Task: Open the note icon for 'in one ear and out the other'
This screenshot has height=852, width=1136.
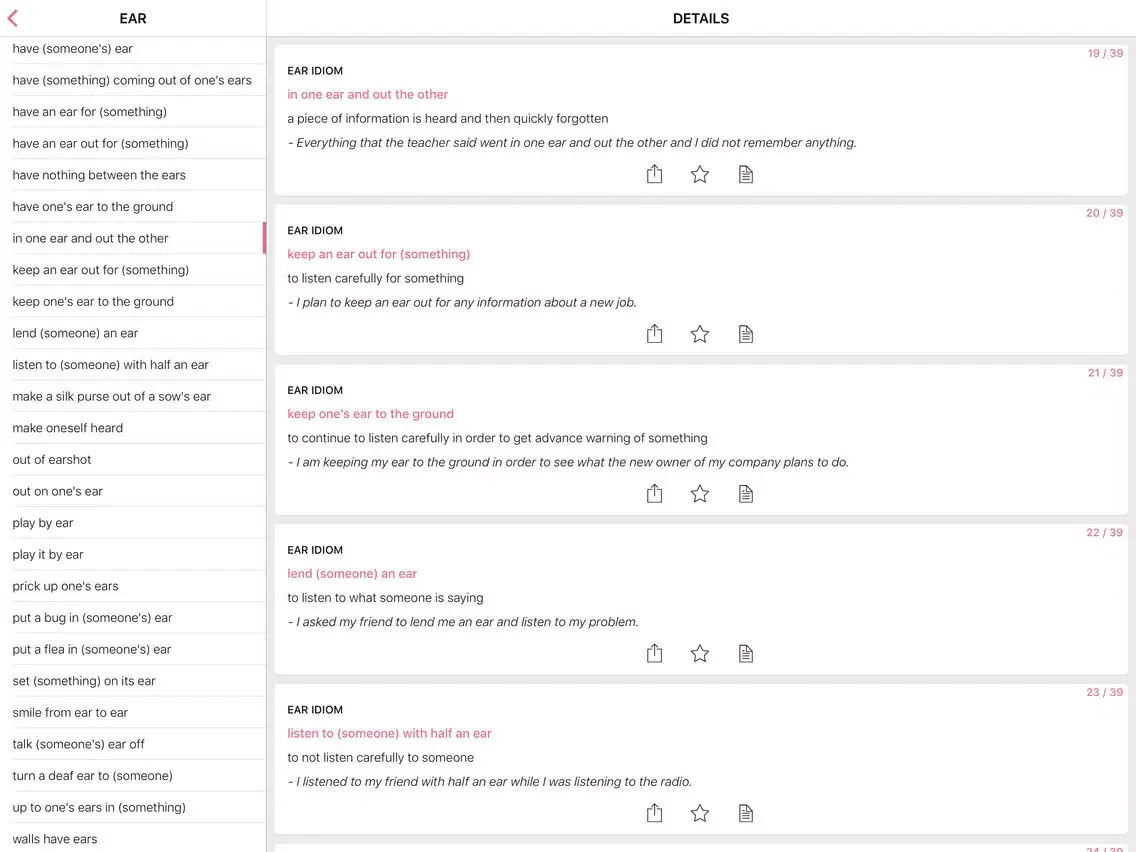Action: [x=746, y=174]
